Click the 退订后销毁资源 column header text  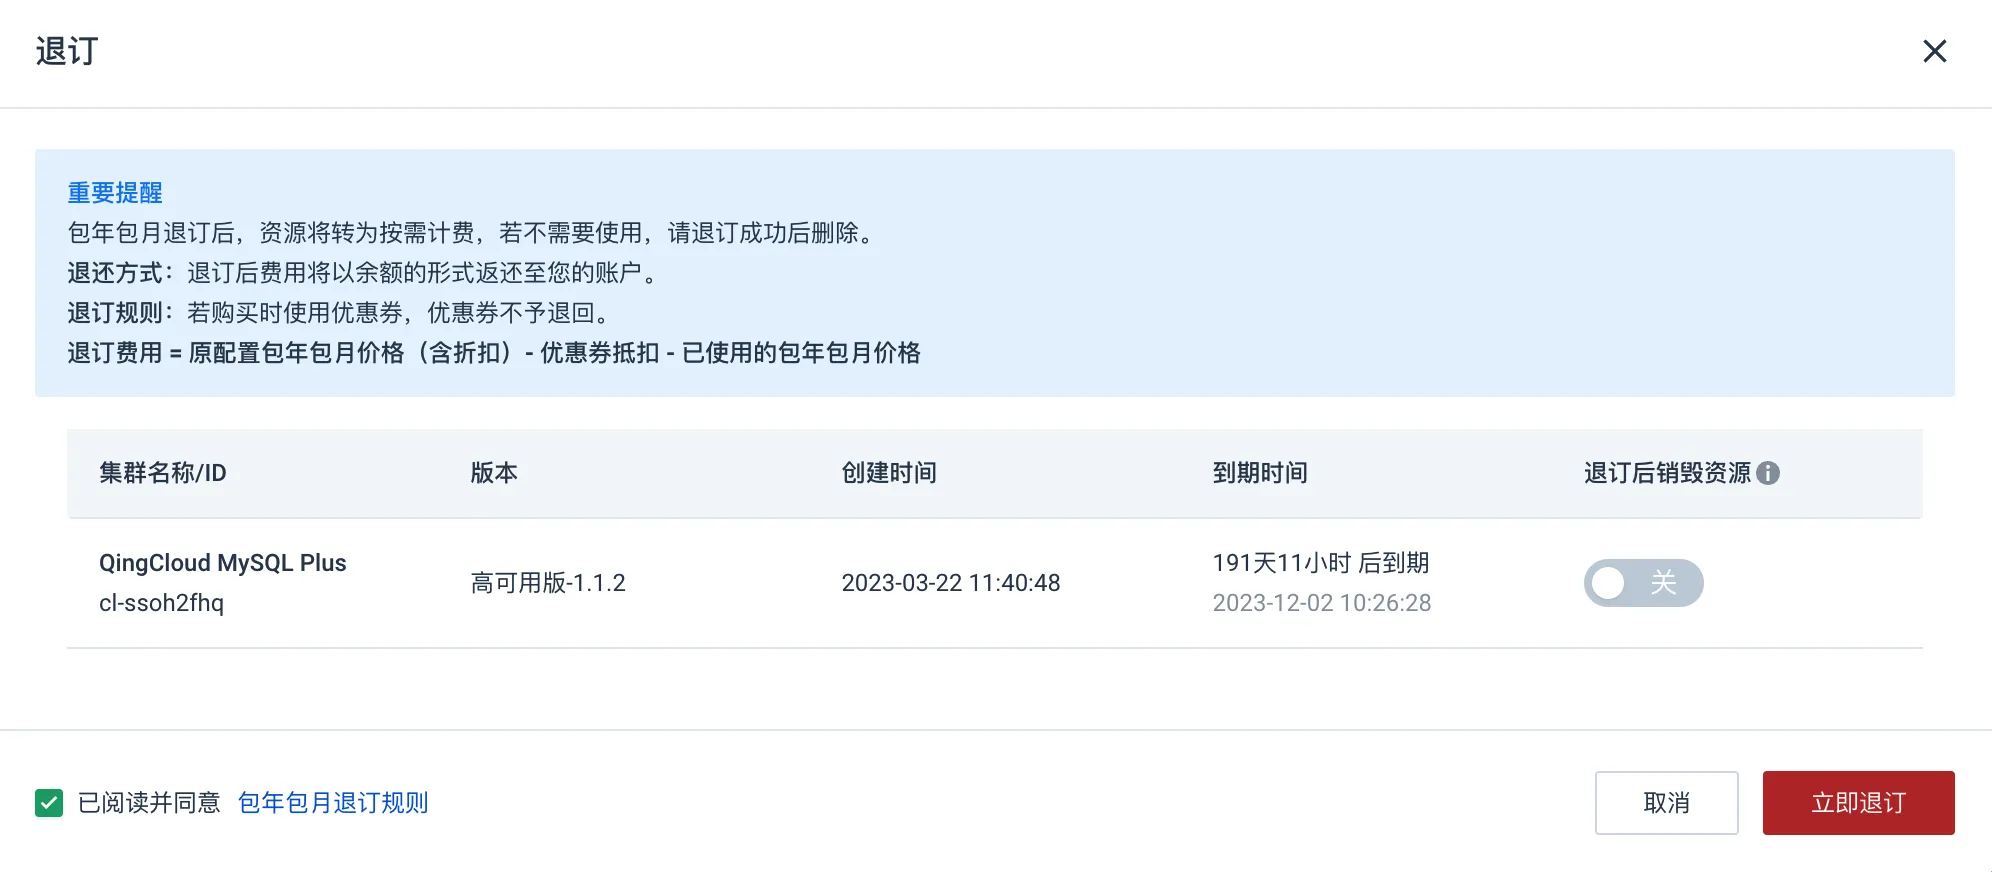point(1667,473)
